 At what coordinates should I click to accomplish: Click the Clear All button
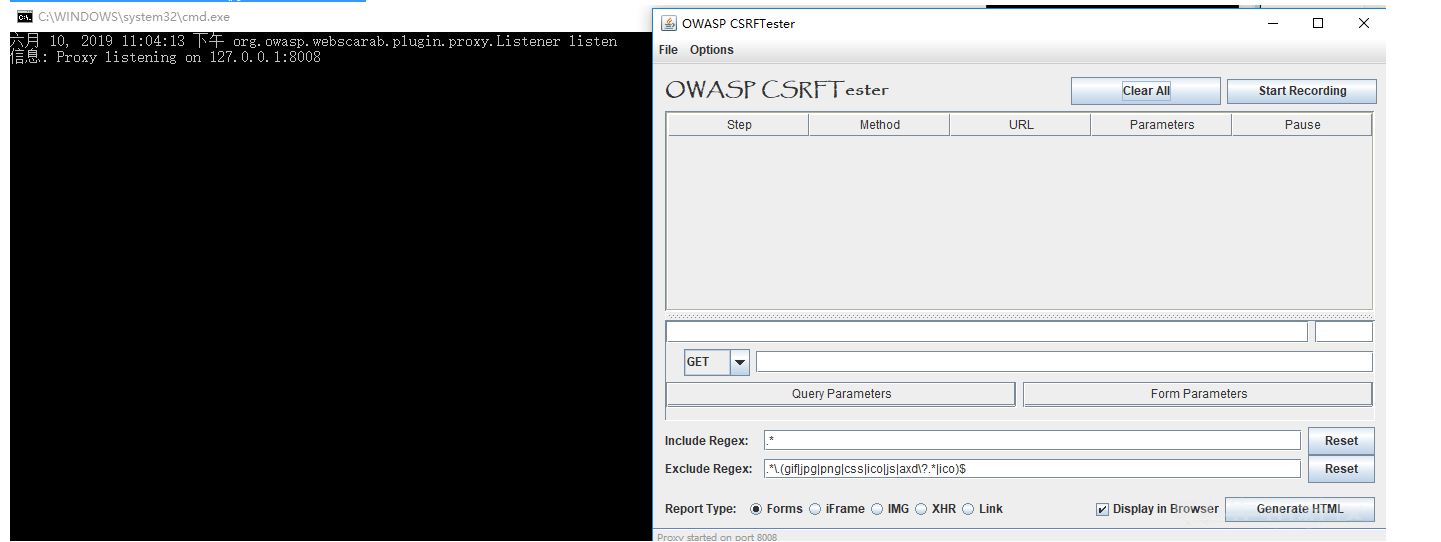click(1146, 91)
